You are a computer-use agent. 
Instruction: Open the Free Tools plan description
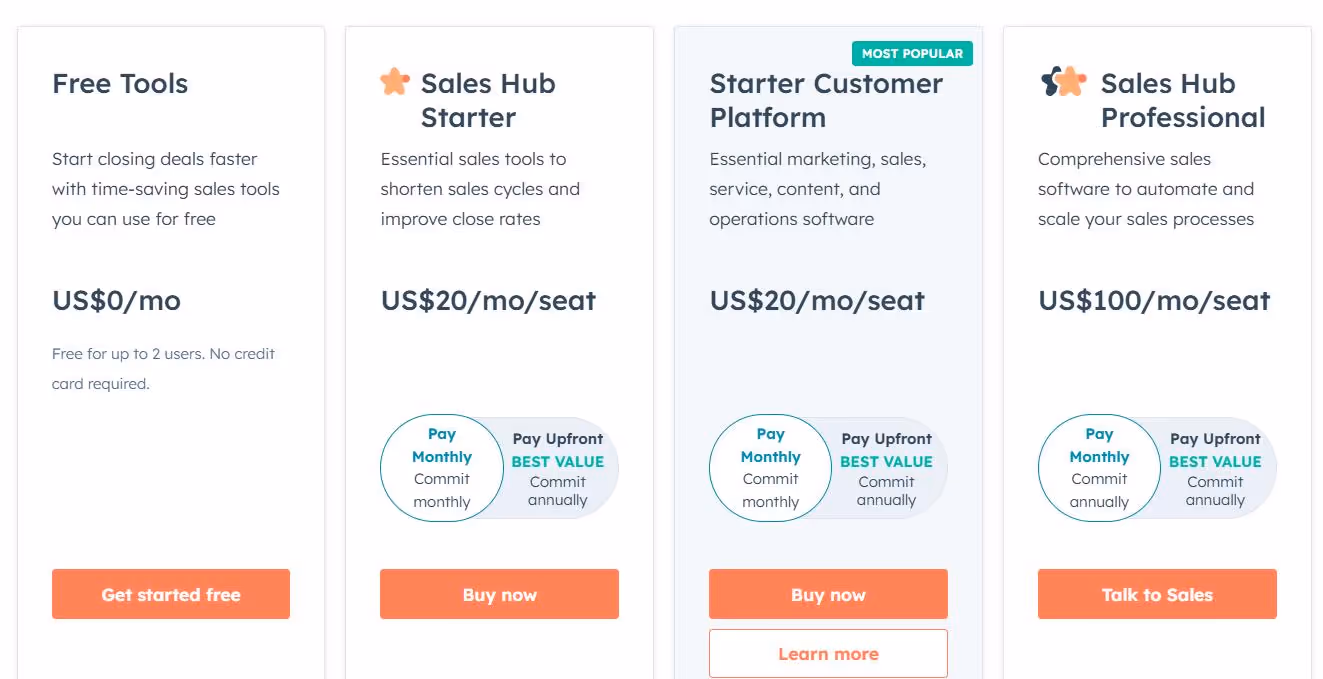[166, 189]
